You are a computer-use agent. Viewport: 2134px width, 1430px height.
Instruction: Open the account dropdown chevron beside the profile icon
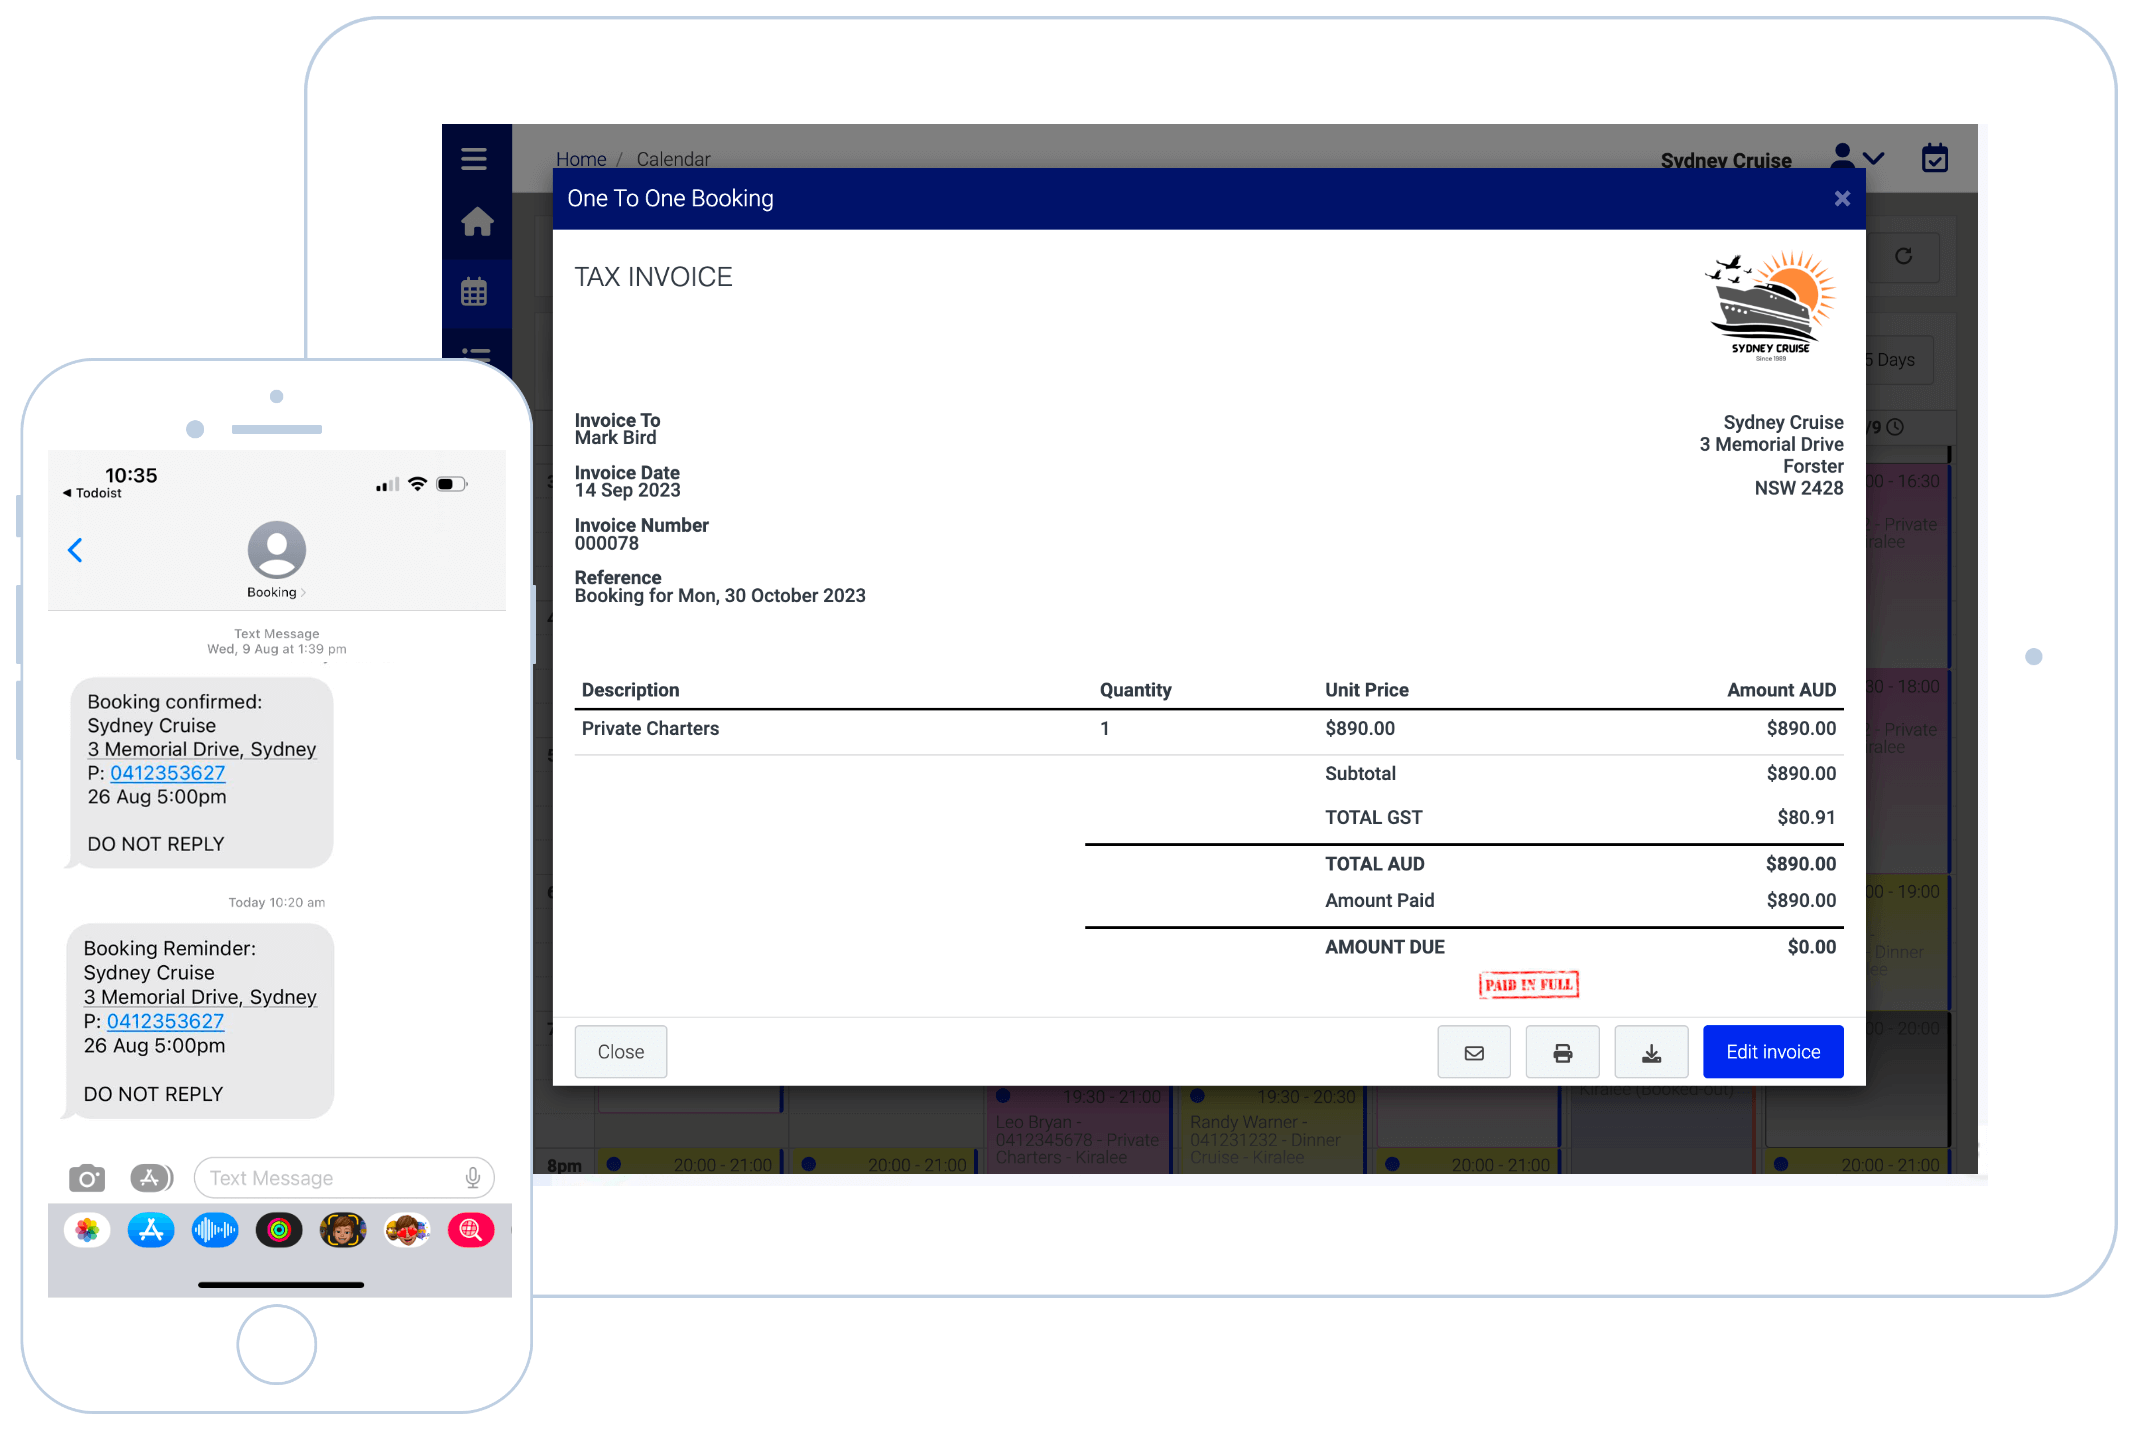pos(1873,160)
